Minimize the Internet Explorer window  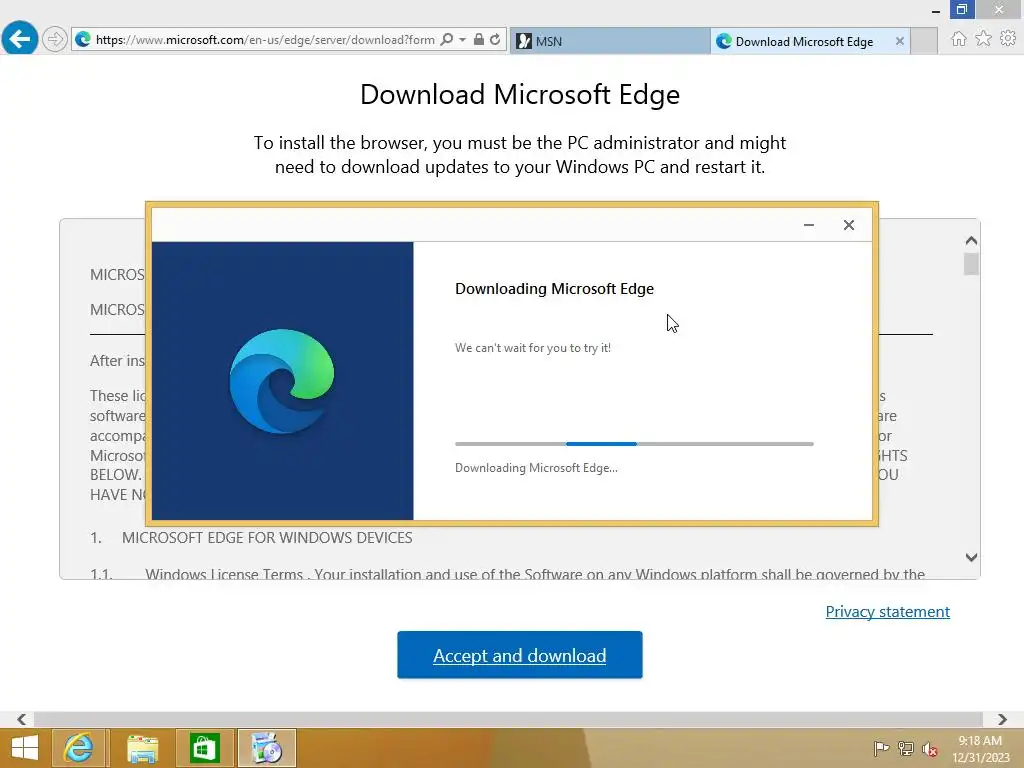click(935, 10)
